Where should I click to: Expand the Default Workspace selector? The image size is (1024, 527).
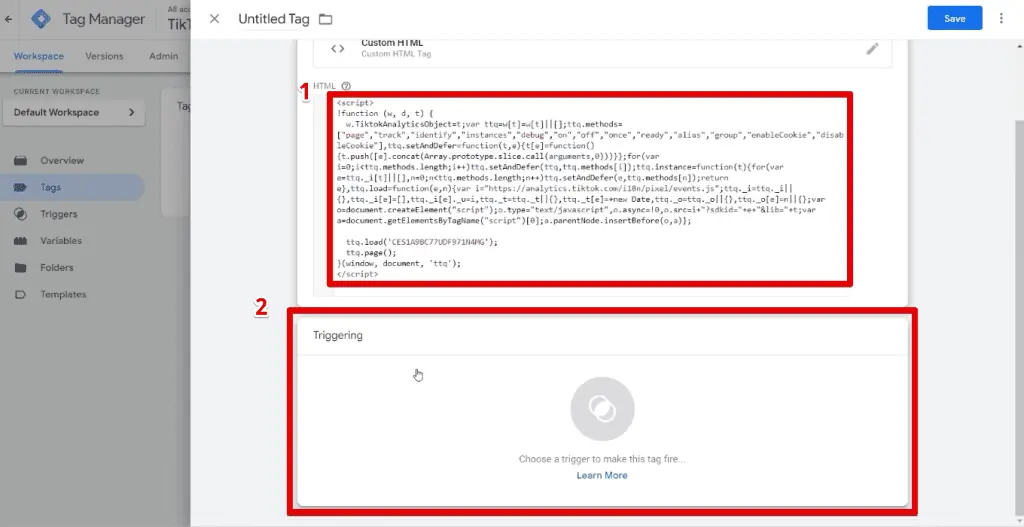[x=74, y=112]
